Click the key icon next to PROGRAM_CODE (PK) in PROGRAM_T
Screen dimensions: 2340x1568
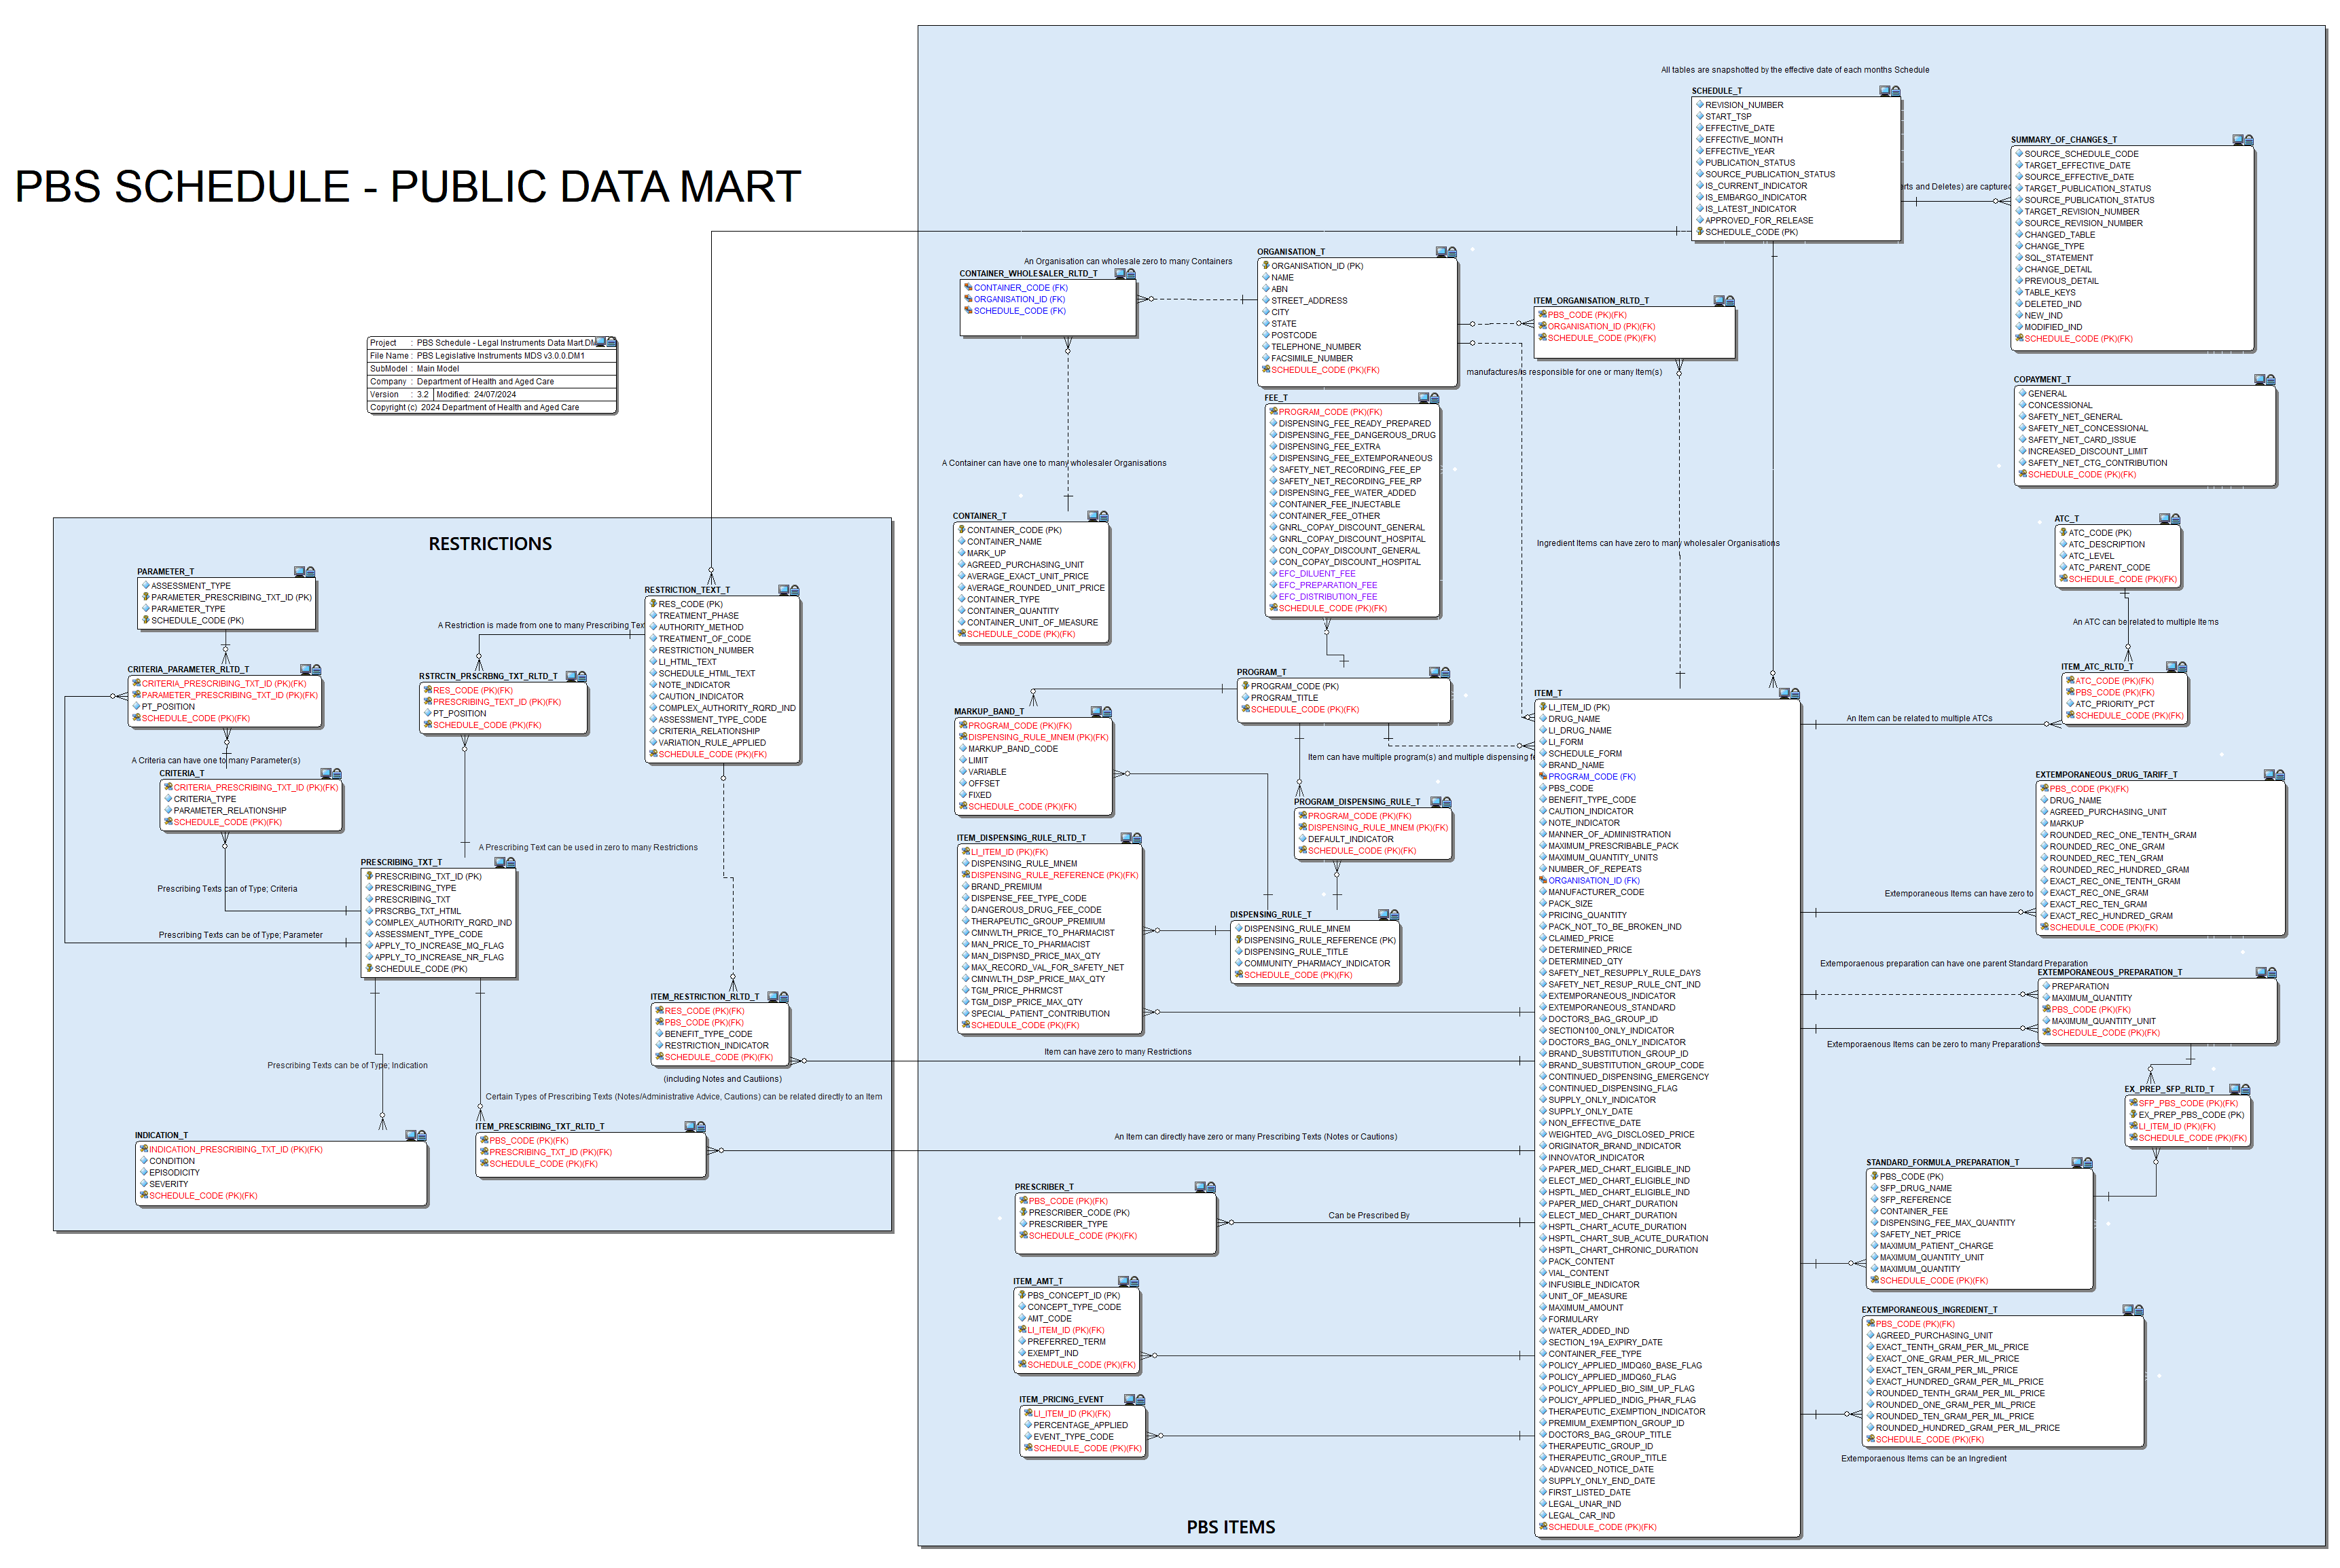coord(1245,686)
